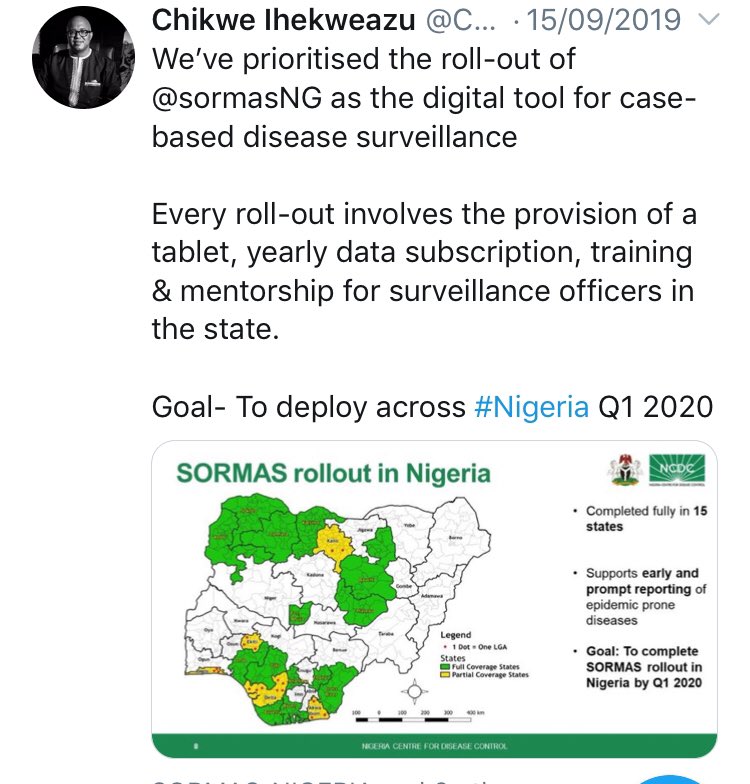
Task: Tap the blue compose circle at bottom
Action: [671, 780]
